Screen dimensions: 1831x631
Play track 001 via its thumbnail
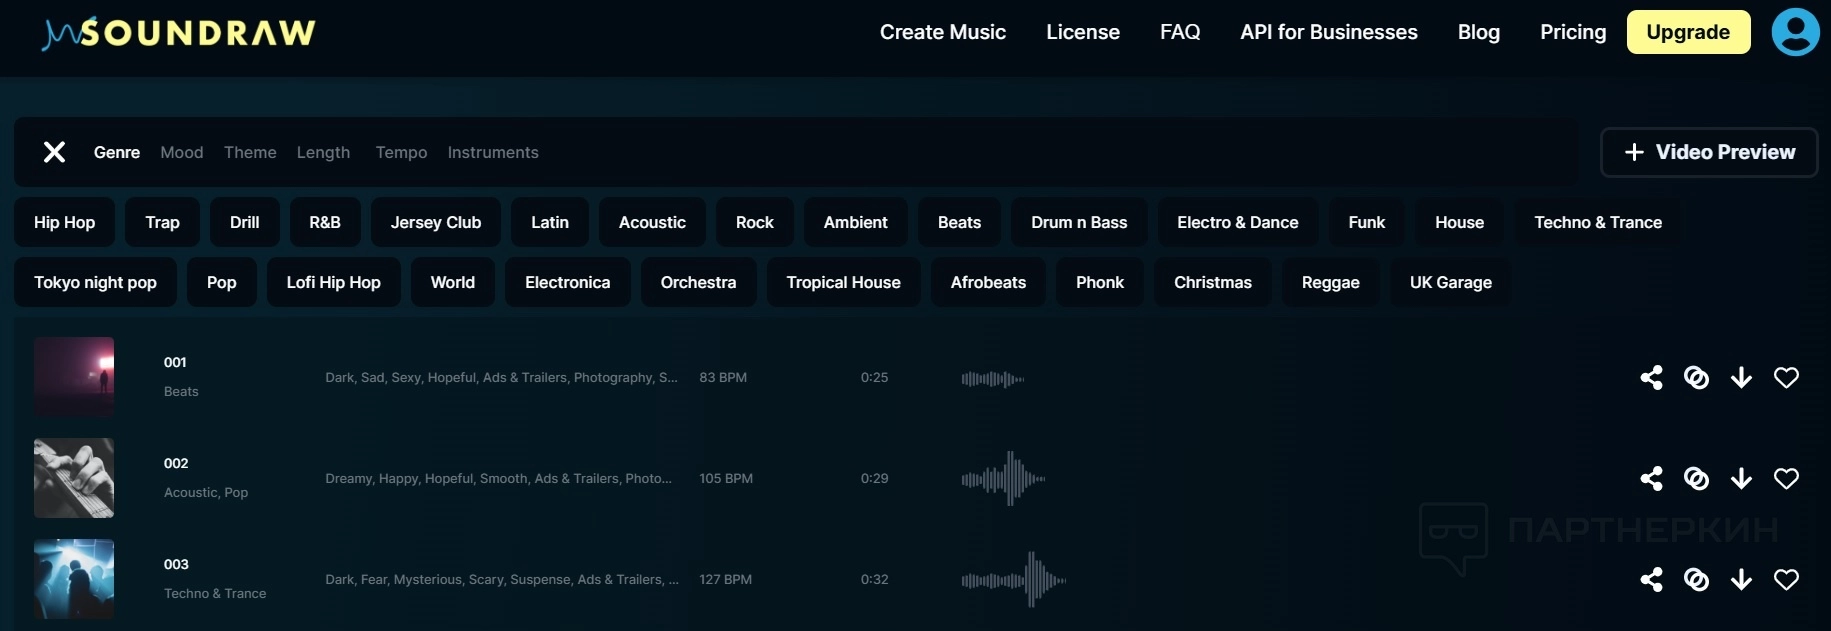coord(74,377)
